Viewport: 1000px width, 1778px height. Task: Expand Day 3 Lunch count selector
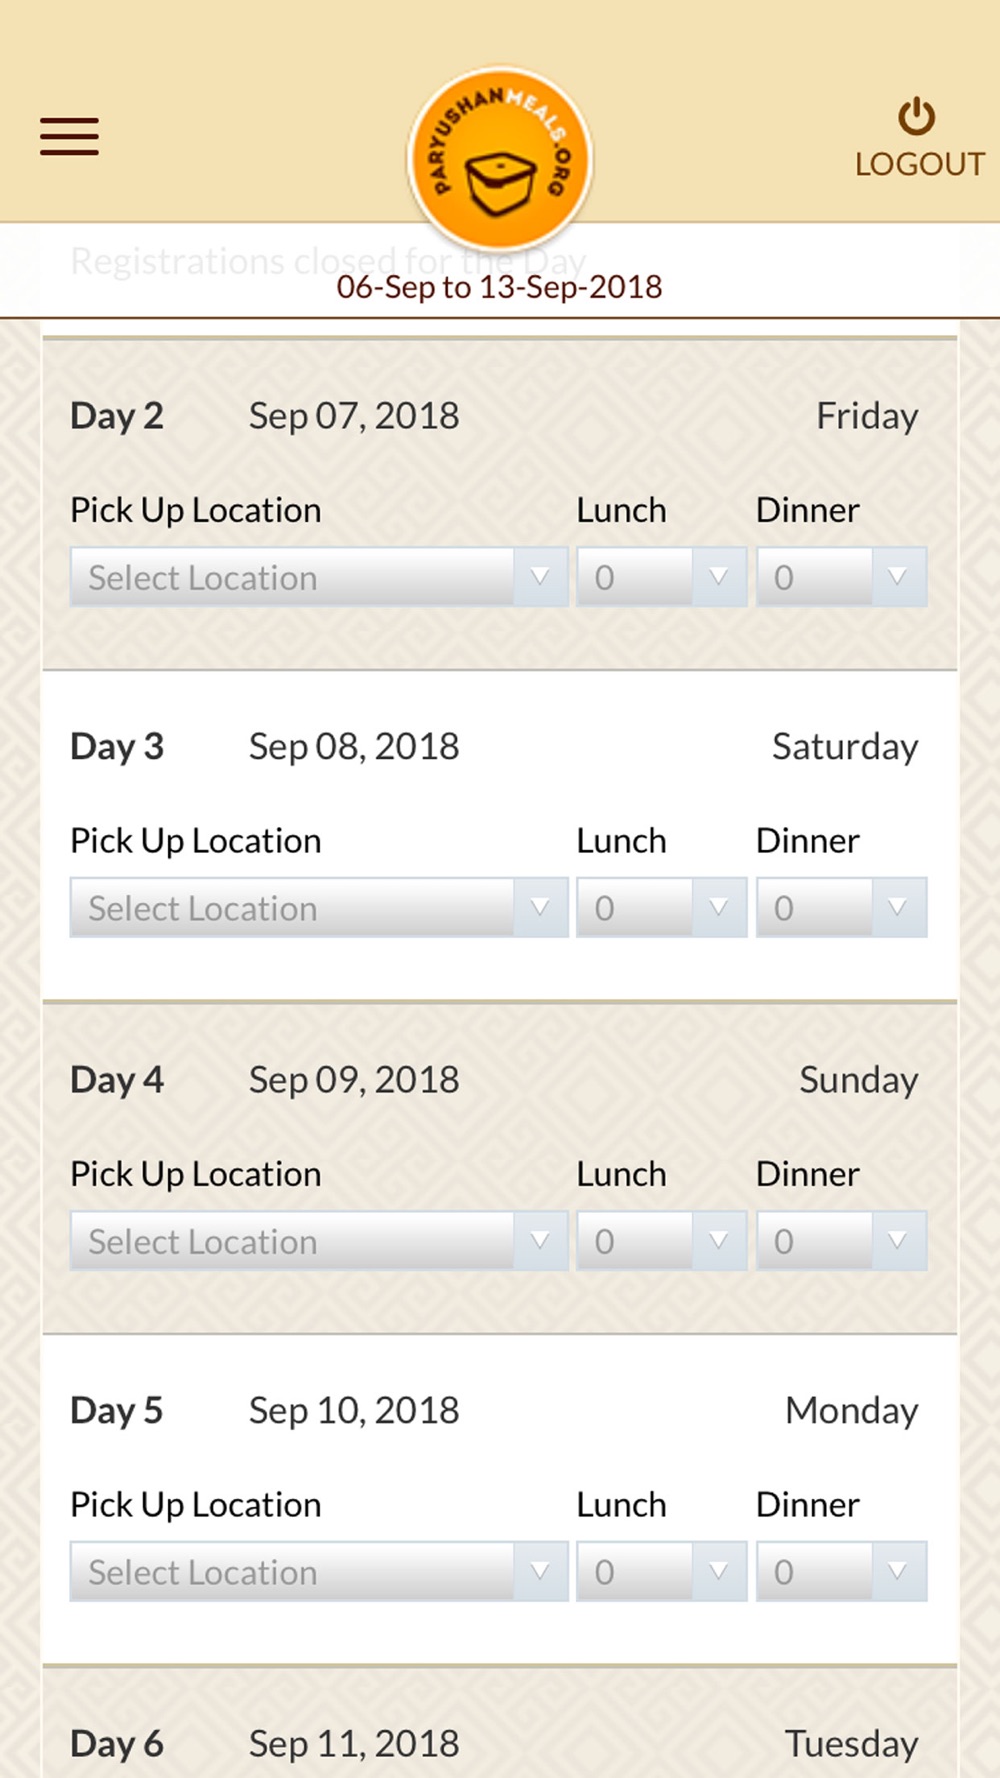pos(661,908)
